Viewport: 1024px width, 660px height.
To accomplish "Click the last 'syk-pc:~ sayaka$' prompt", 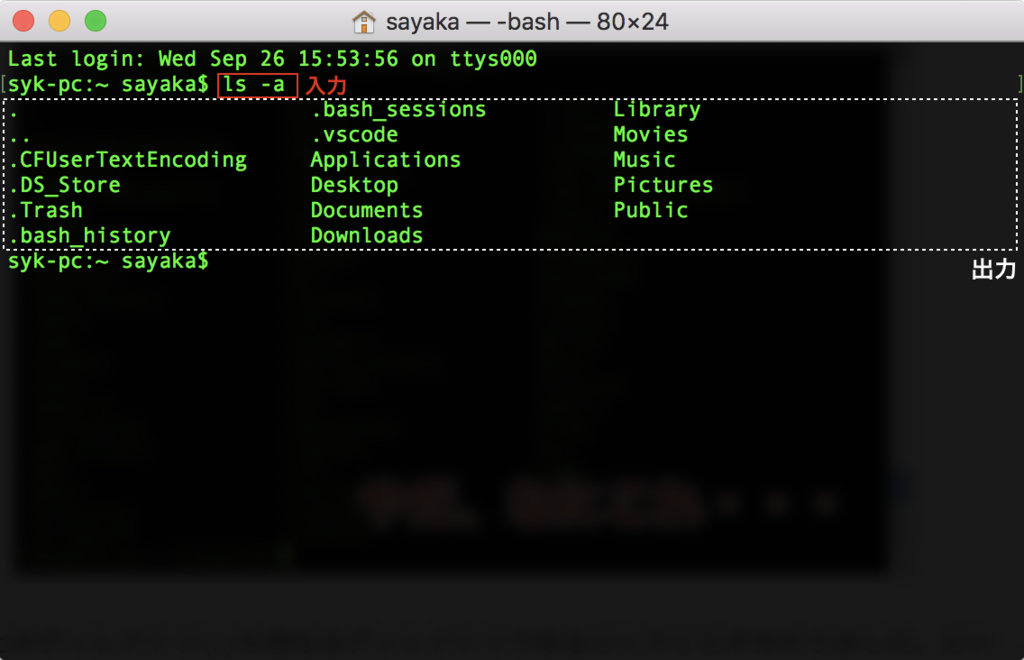I will (108, 261).
